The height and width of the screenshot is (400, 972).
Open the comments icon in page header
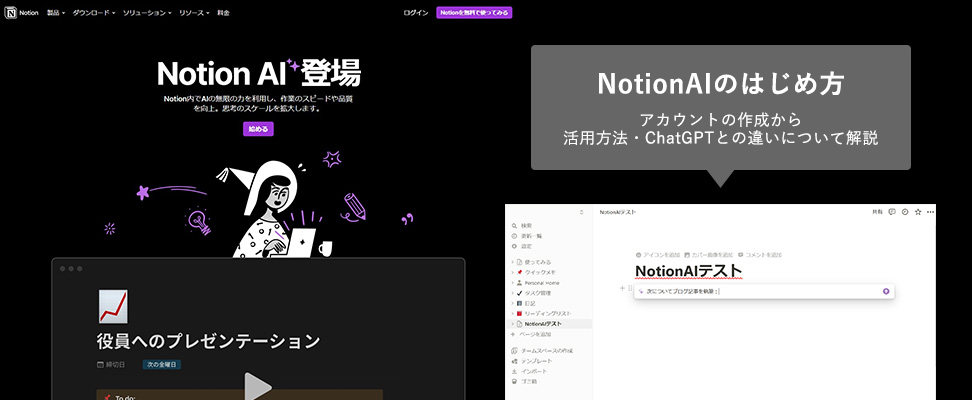click(891, 212)
